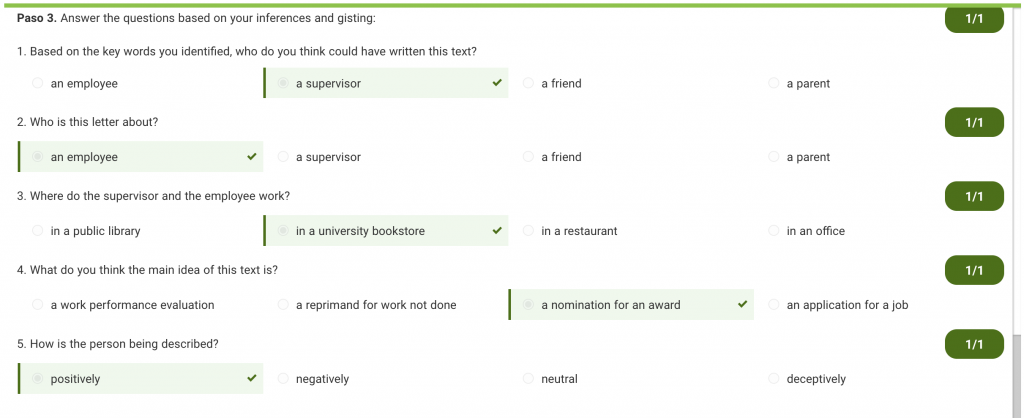
Task: Pick 'negatively' for question 5
Action: [x=284, y=379]
